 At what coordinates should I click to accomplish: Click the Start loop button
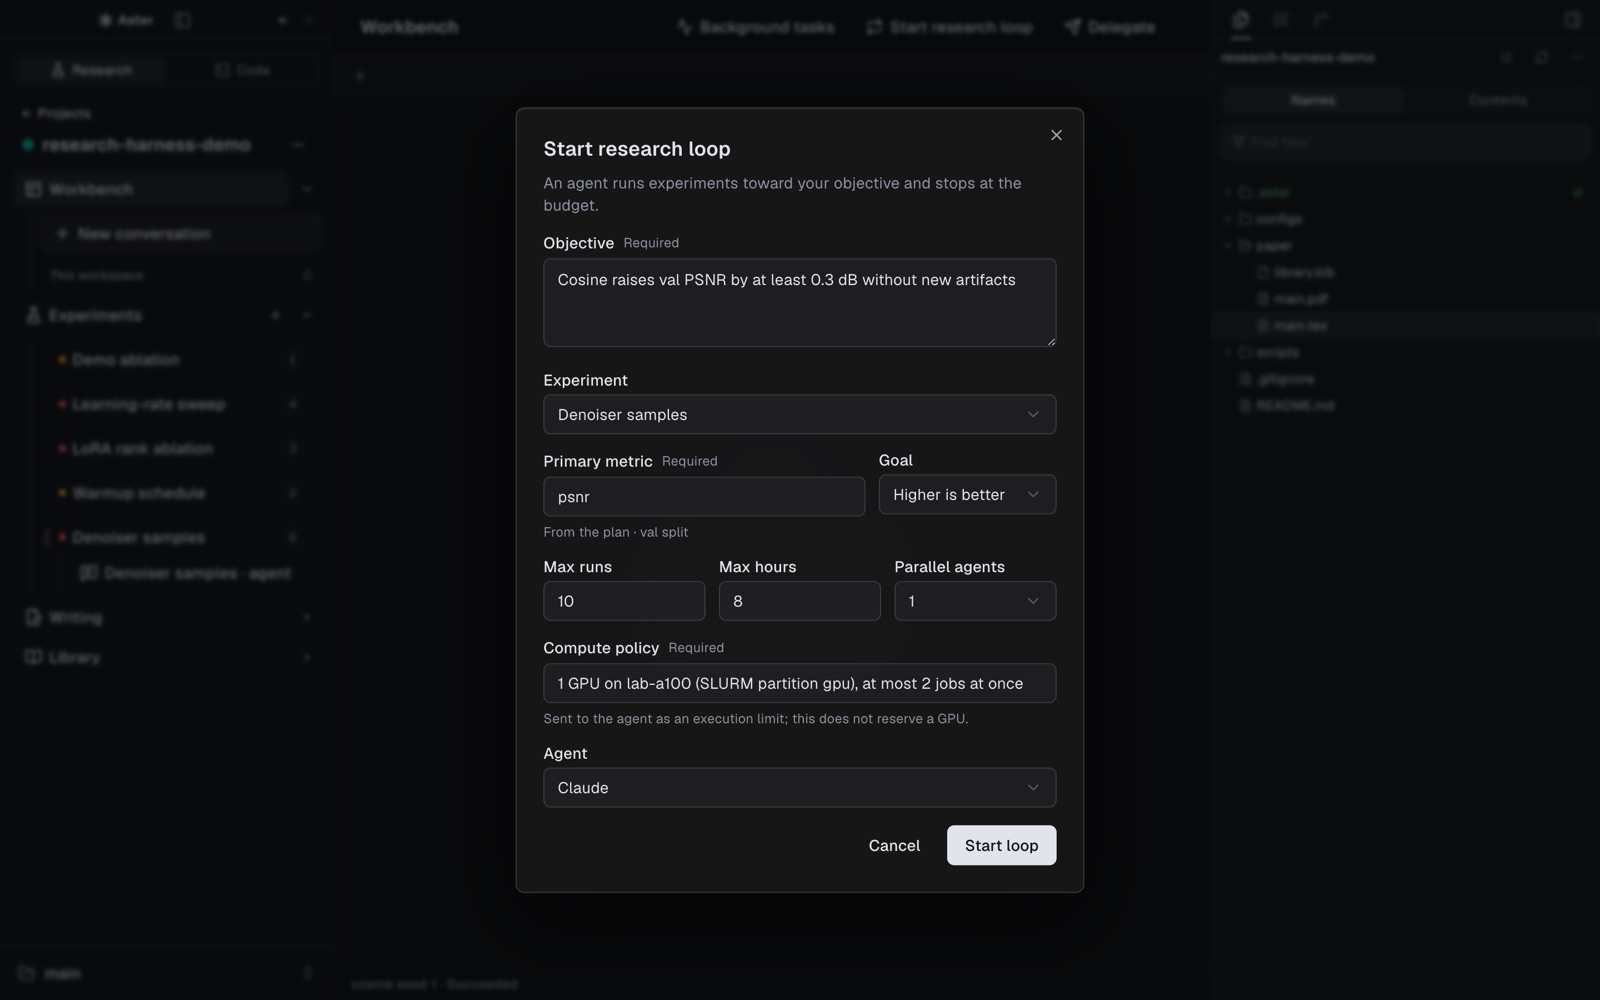(1001, 845)
